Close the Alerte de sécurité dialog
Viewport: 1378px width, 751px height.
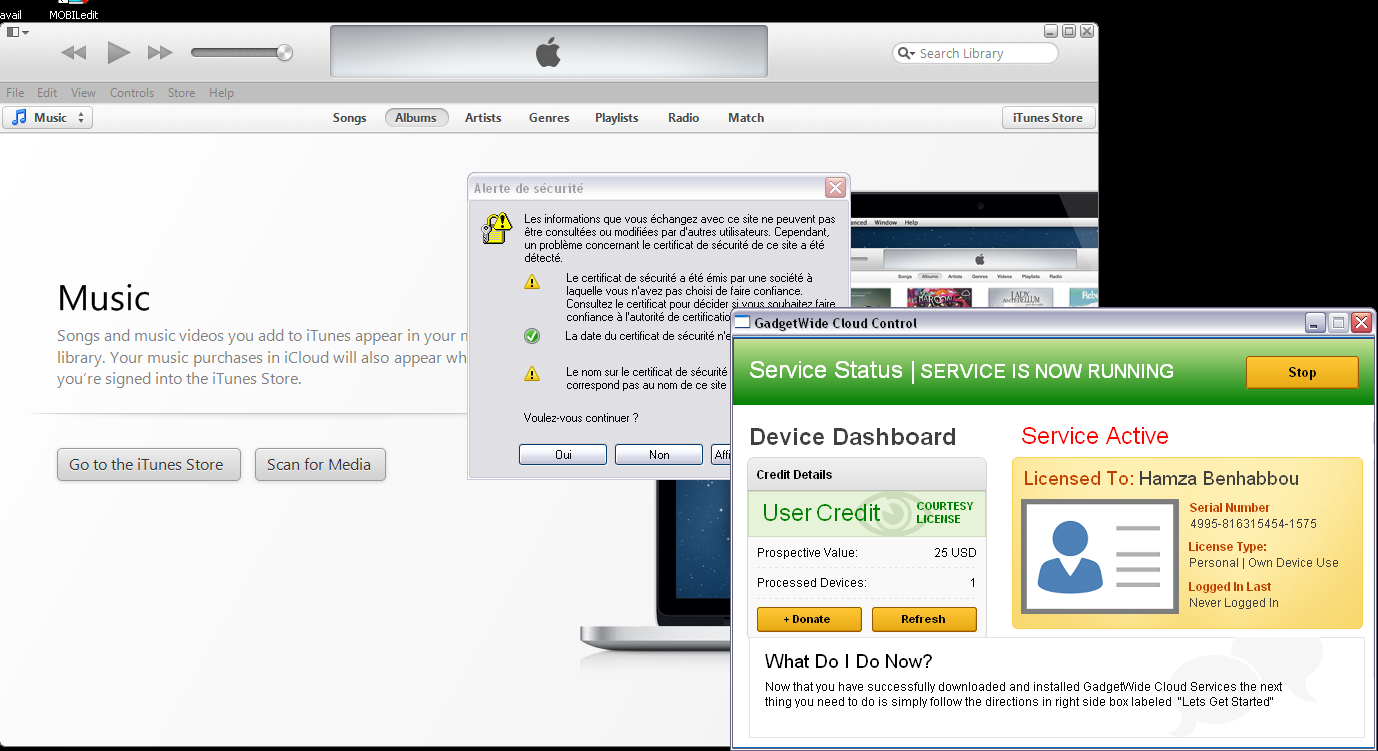(x=835, y=187)
